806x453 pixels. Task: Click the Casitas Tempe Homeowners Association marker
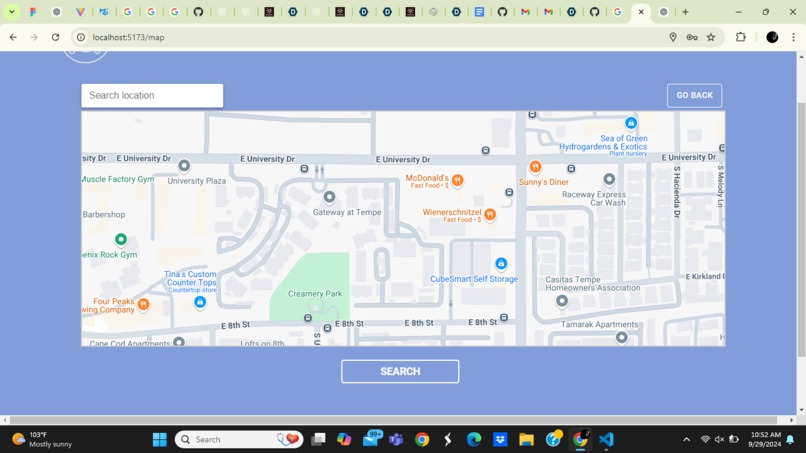pyautogui.click(x=562, y=301)
